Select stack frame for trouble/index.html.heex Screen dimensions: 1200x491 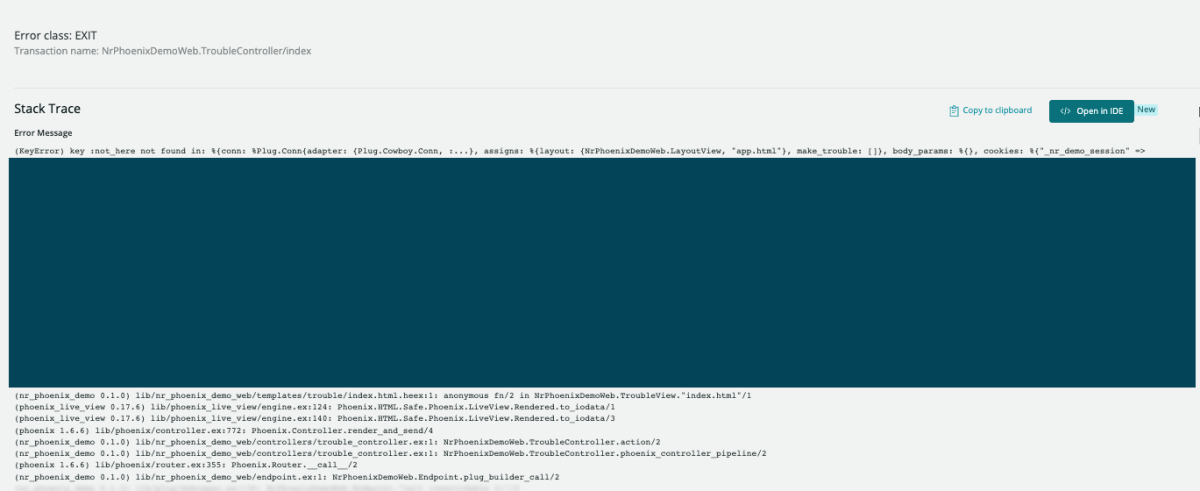click(382, 396)
